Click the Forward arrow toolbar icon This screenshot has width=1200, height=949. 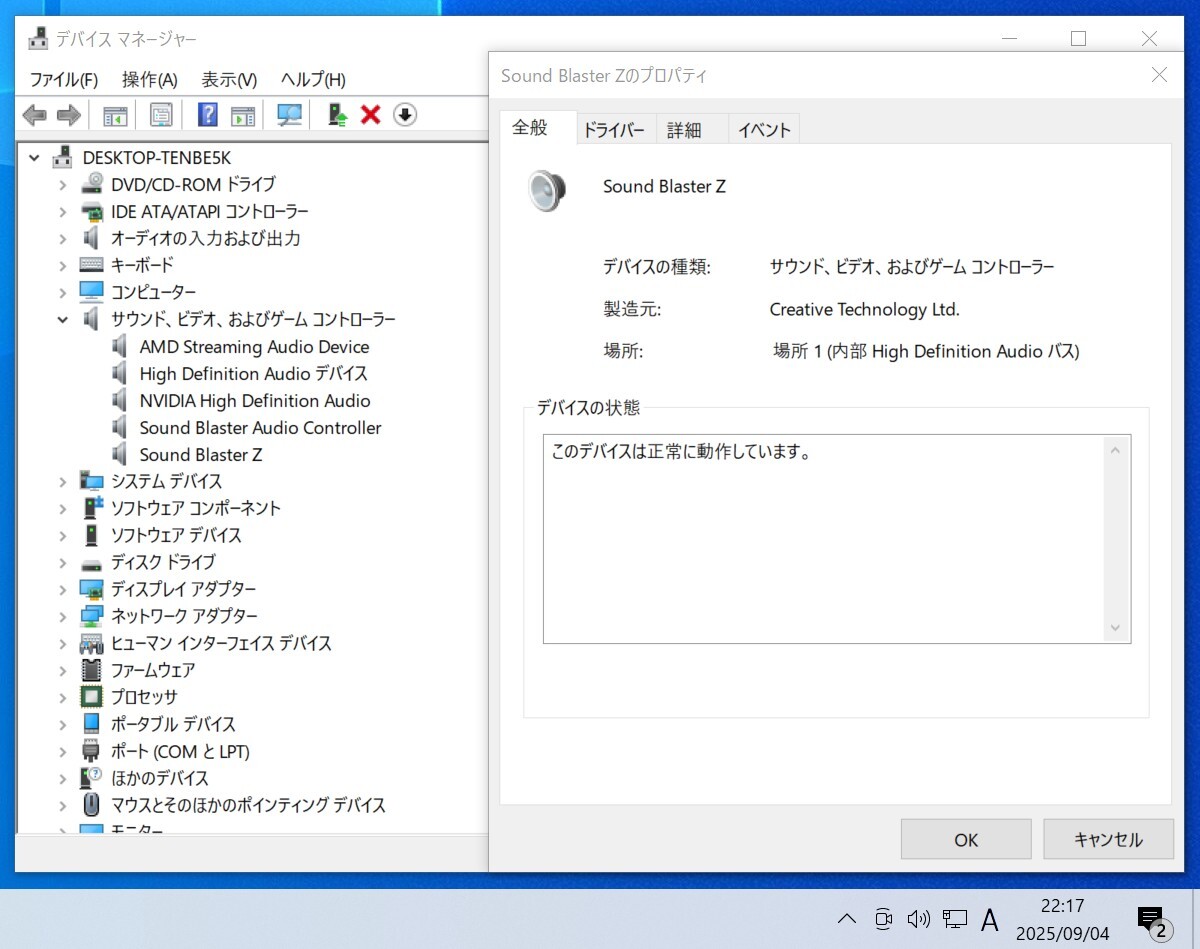pyautogui.click(x=68, y=115)
